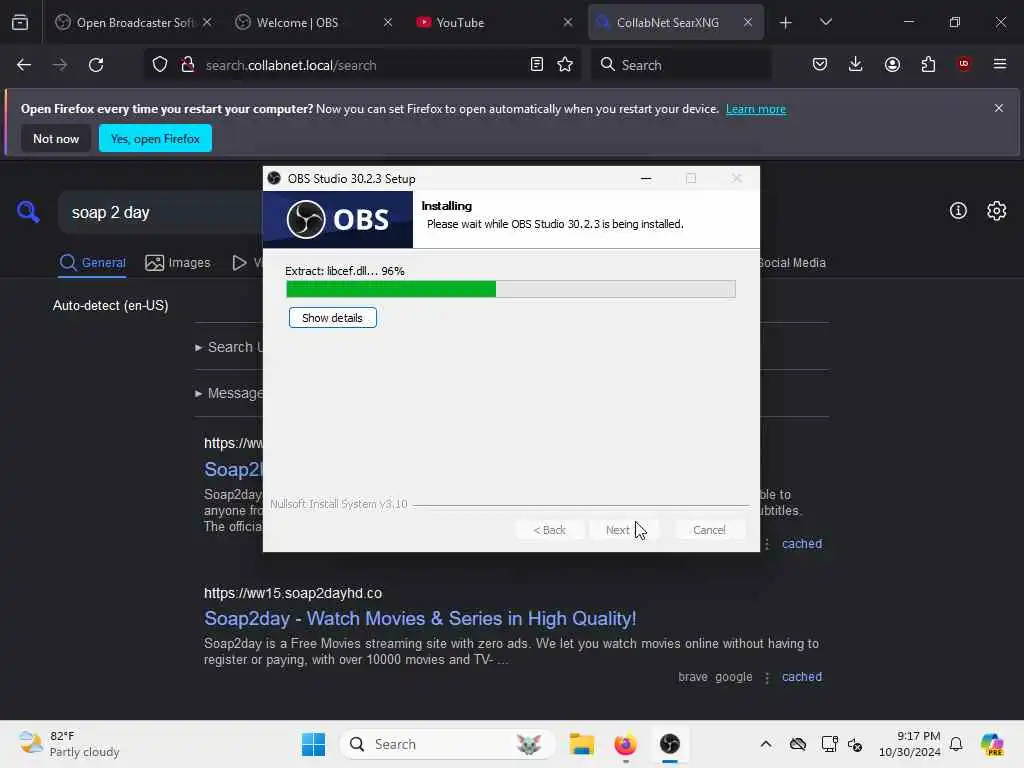Open the Pocket save icon
The image size is (1024, 768).
click(x=820, y=64)
